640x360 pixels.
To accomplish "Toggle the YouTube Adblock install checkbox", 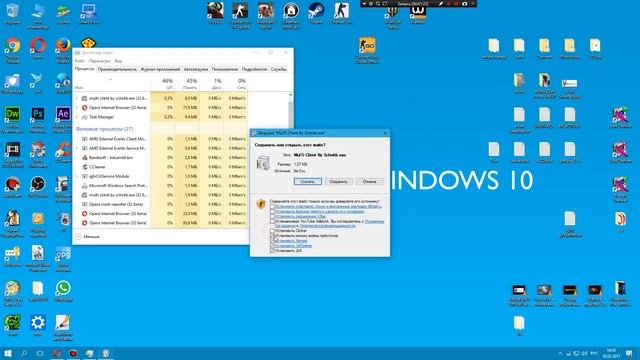I will point(272,221).
